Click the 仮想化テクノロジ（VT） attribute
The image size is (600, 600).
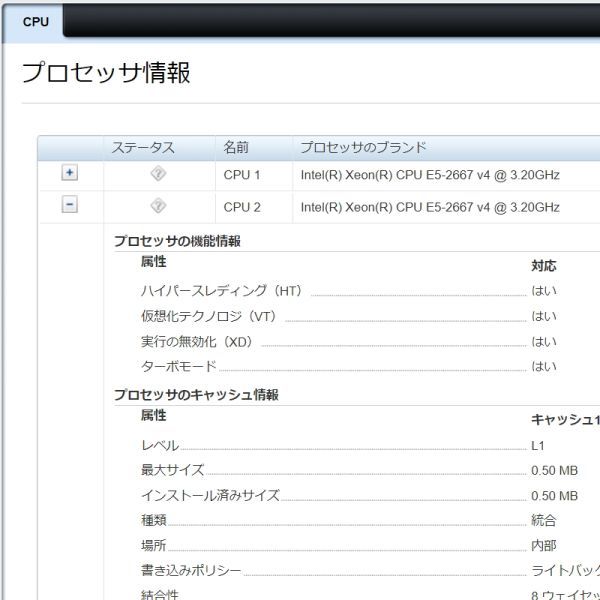tap(208, 316)
